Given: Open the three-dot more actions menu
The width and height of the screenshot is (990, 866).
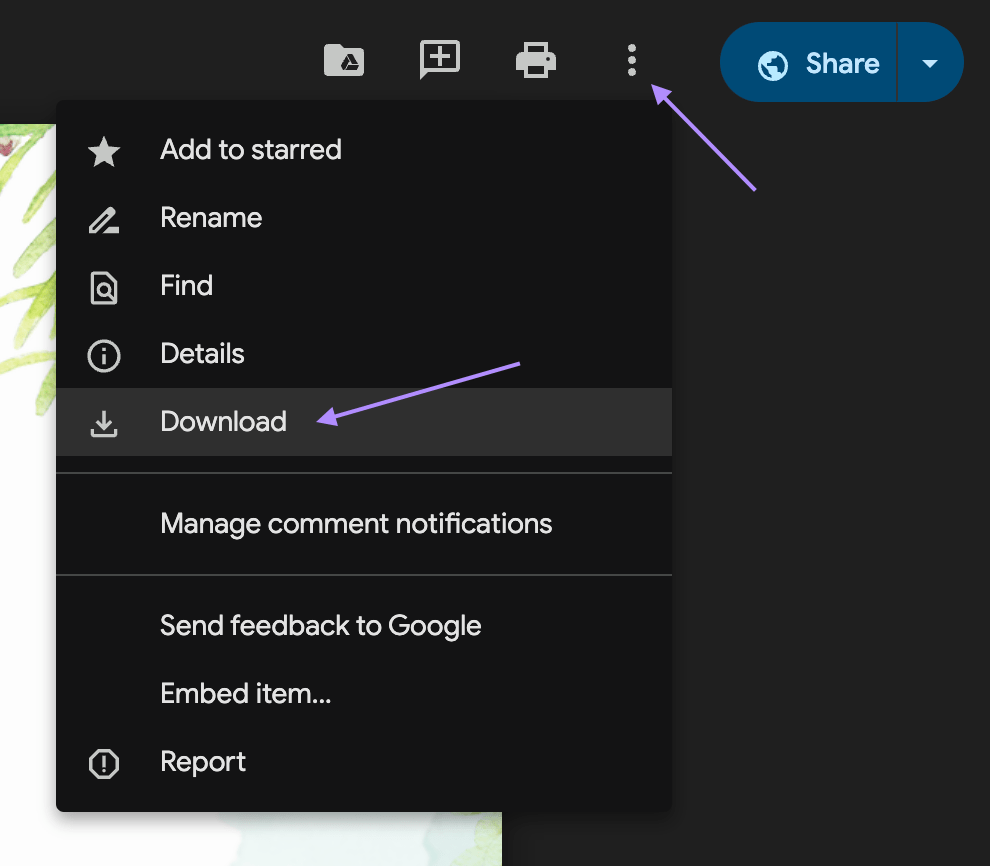Looking at the screenshot, I should (631, 61).
